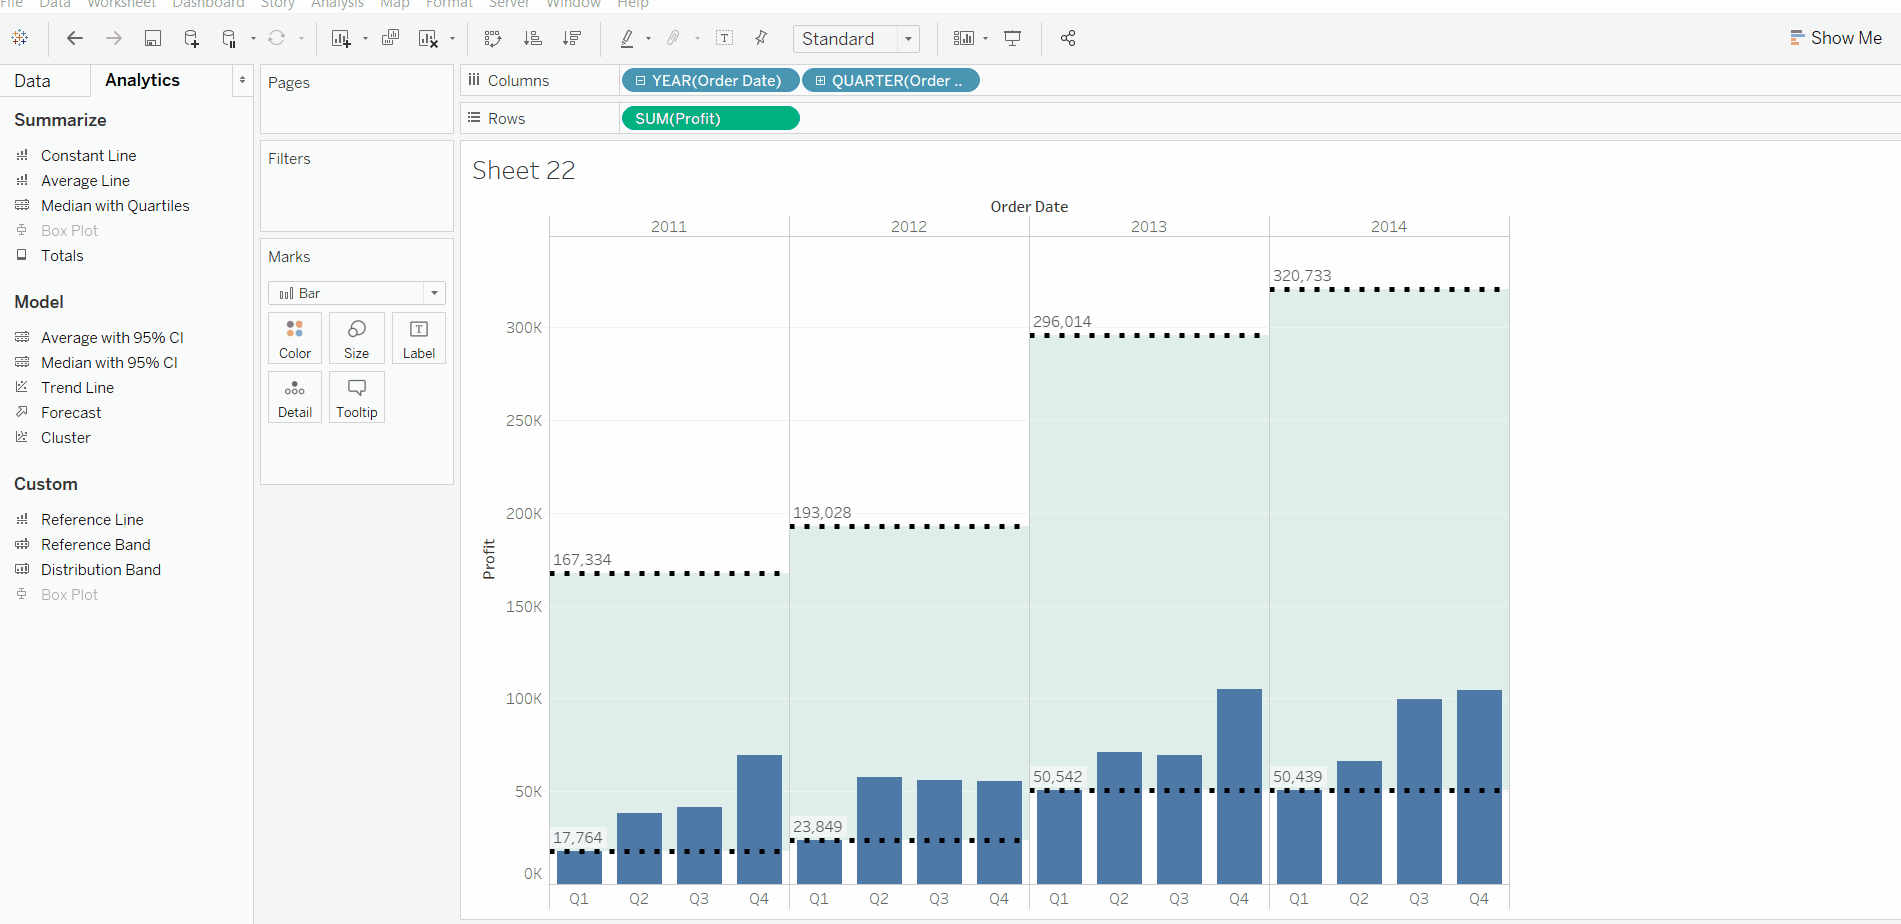
Task: Select Median with Quartiles option
Action: [x=115, y=206]
